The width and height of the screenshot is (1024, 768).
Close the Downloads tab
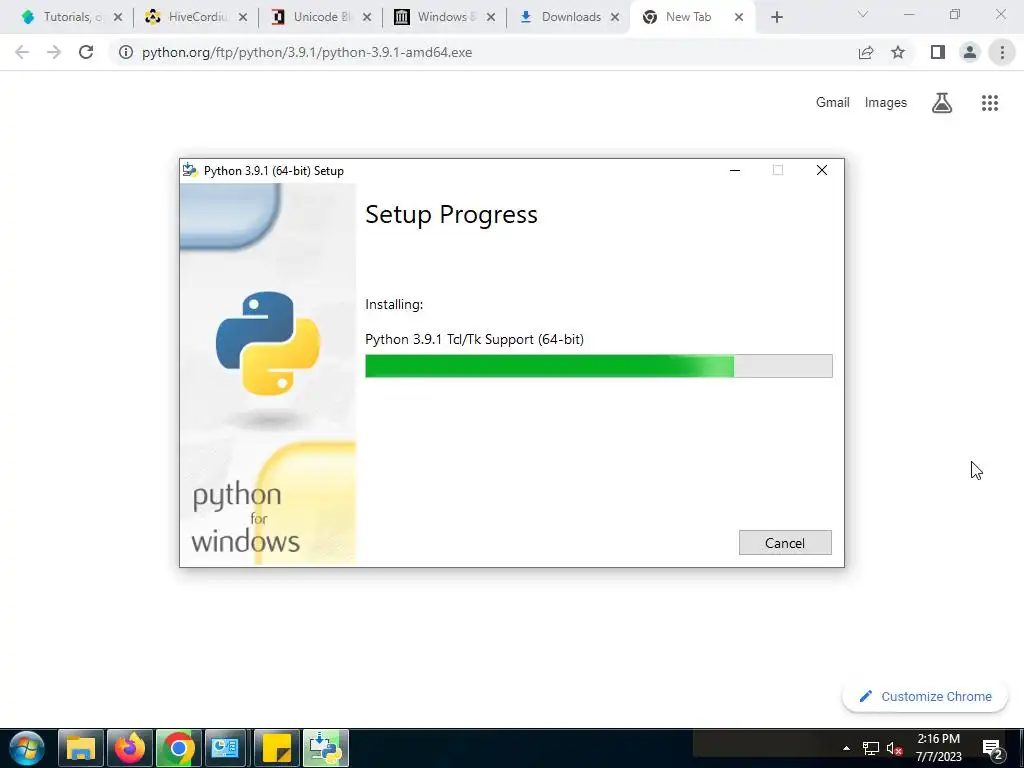[615, 18]
